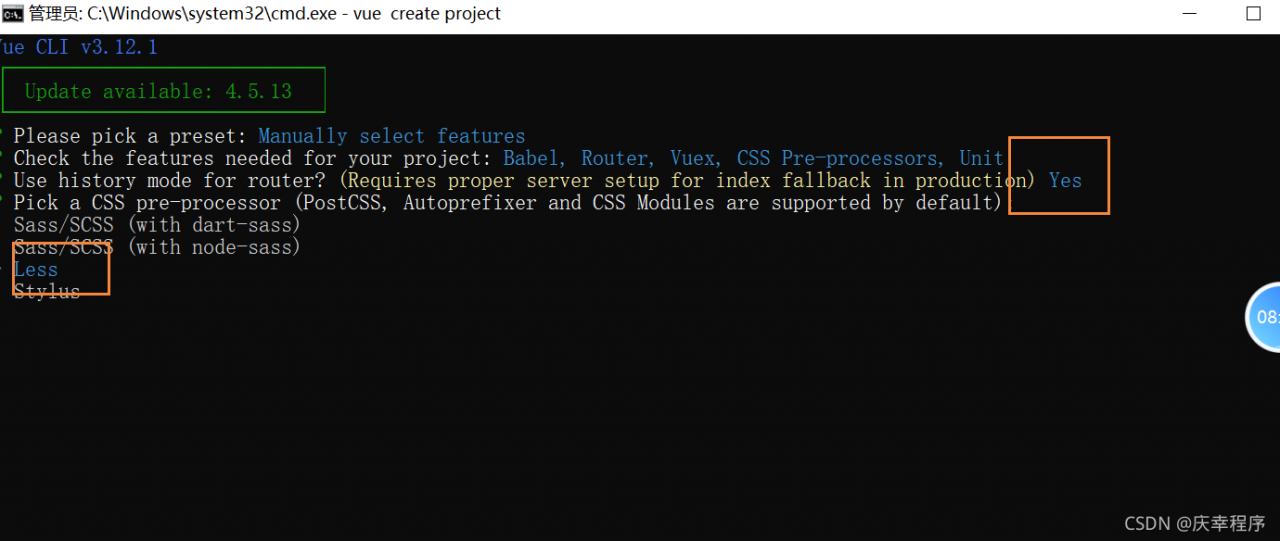Click the CSDN watermark at bottom right
This screenshot has height=541, width=1280.
(1194, 524)
